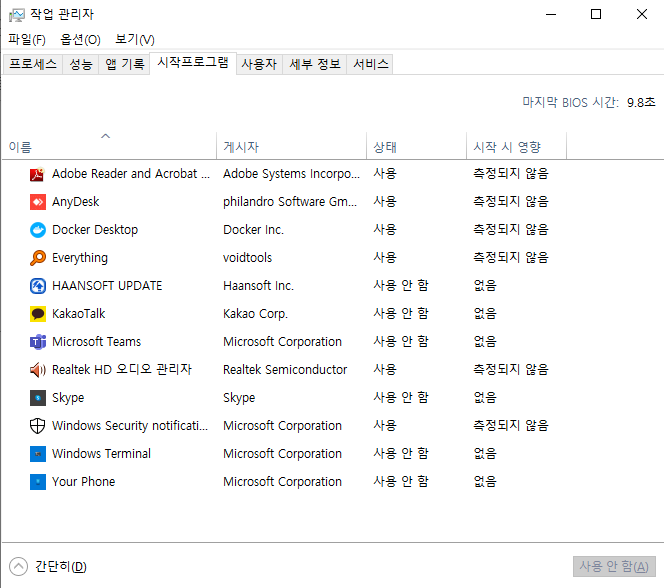Click publisher Haansoft Inc.
The height and width of the screenshot is (588, 664).
tap(258, 286)
